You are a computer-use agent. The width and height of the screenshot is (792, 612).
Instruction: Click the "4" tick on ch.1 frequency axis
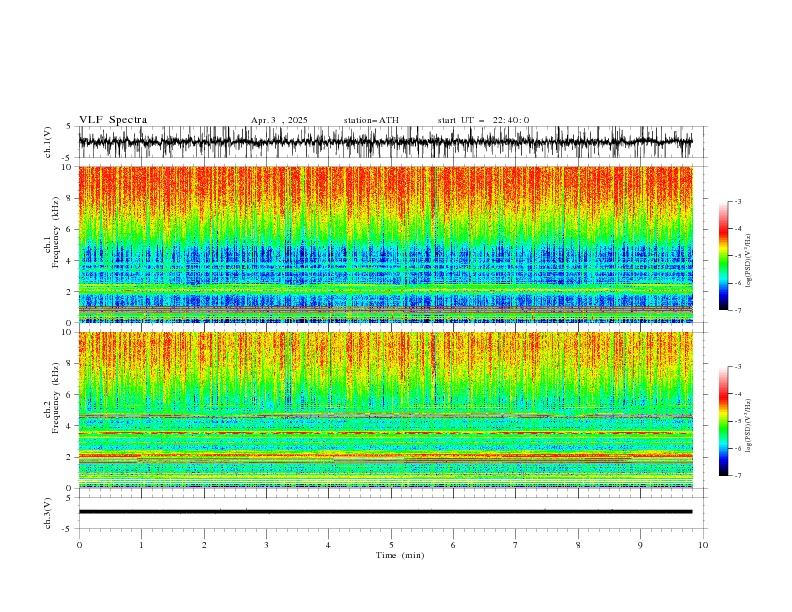point(68,261)
